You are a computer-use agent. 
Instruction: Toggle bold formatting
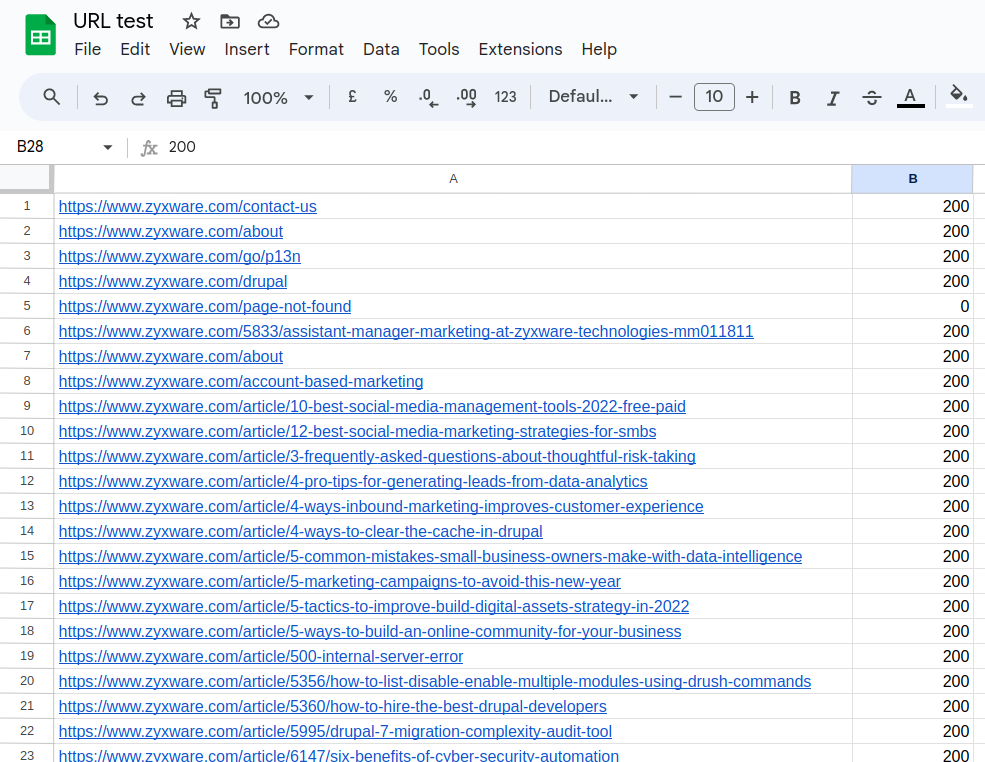click(x=795, y=98)
